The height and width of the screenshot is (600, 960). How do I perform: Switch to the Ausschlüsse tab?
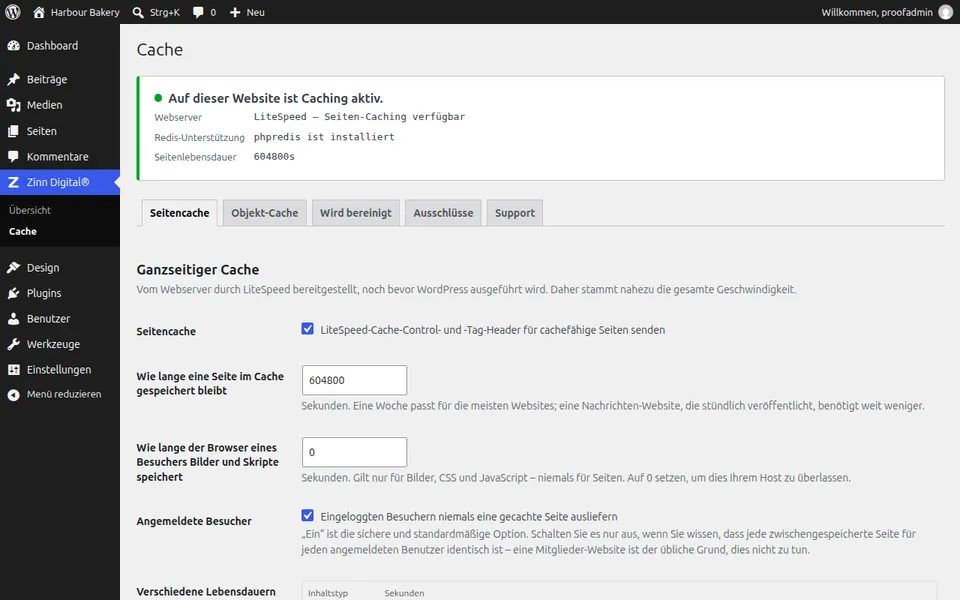pyautogui.click(x=443, y=213)
